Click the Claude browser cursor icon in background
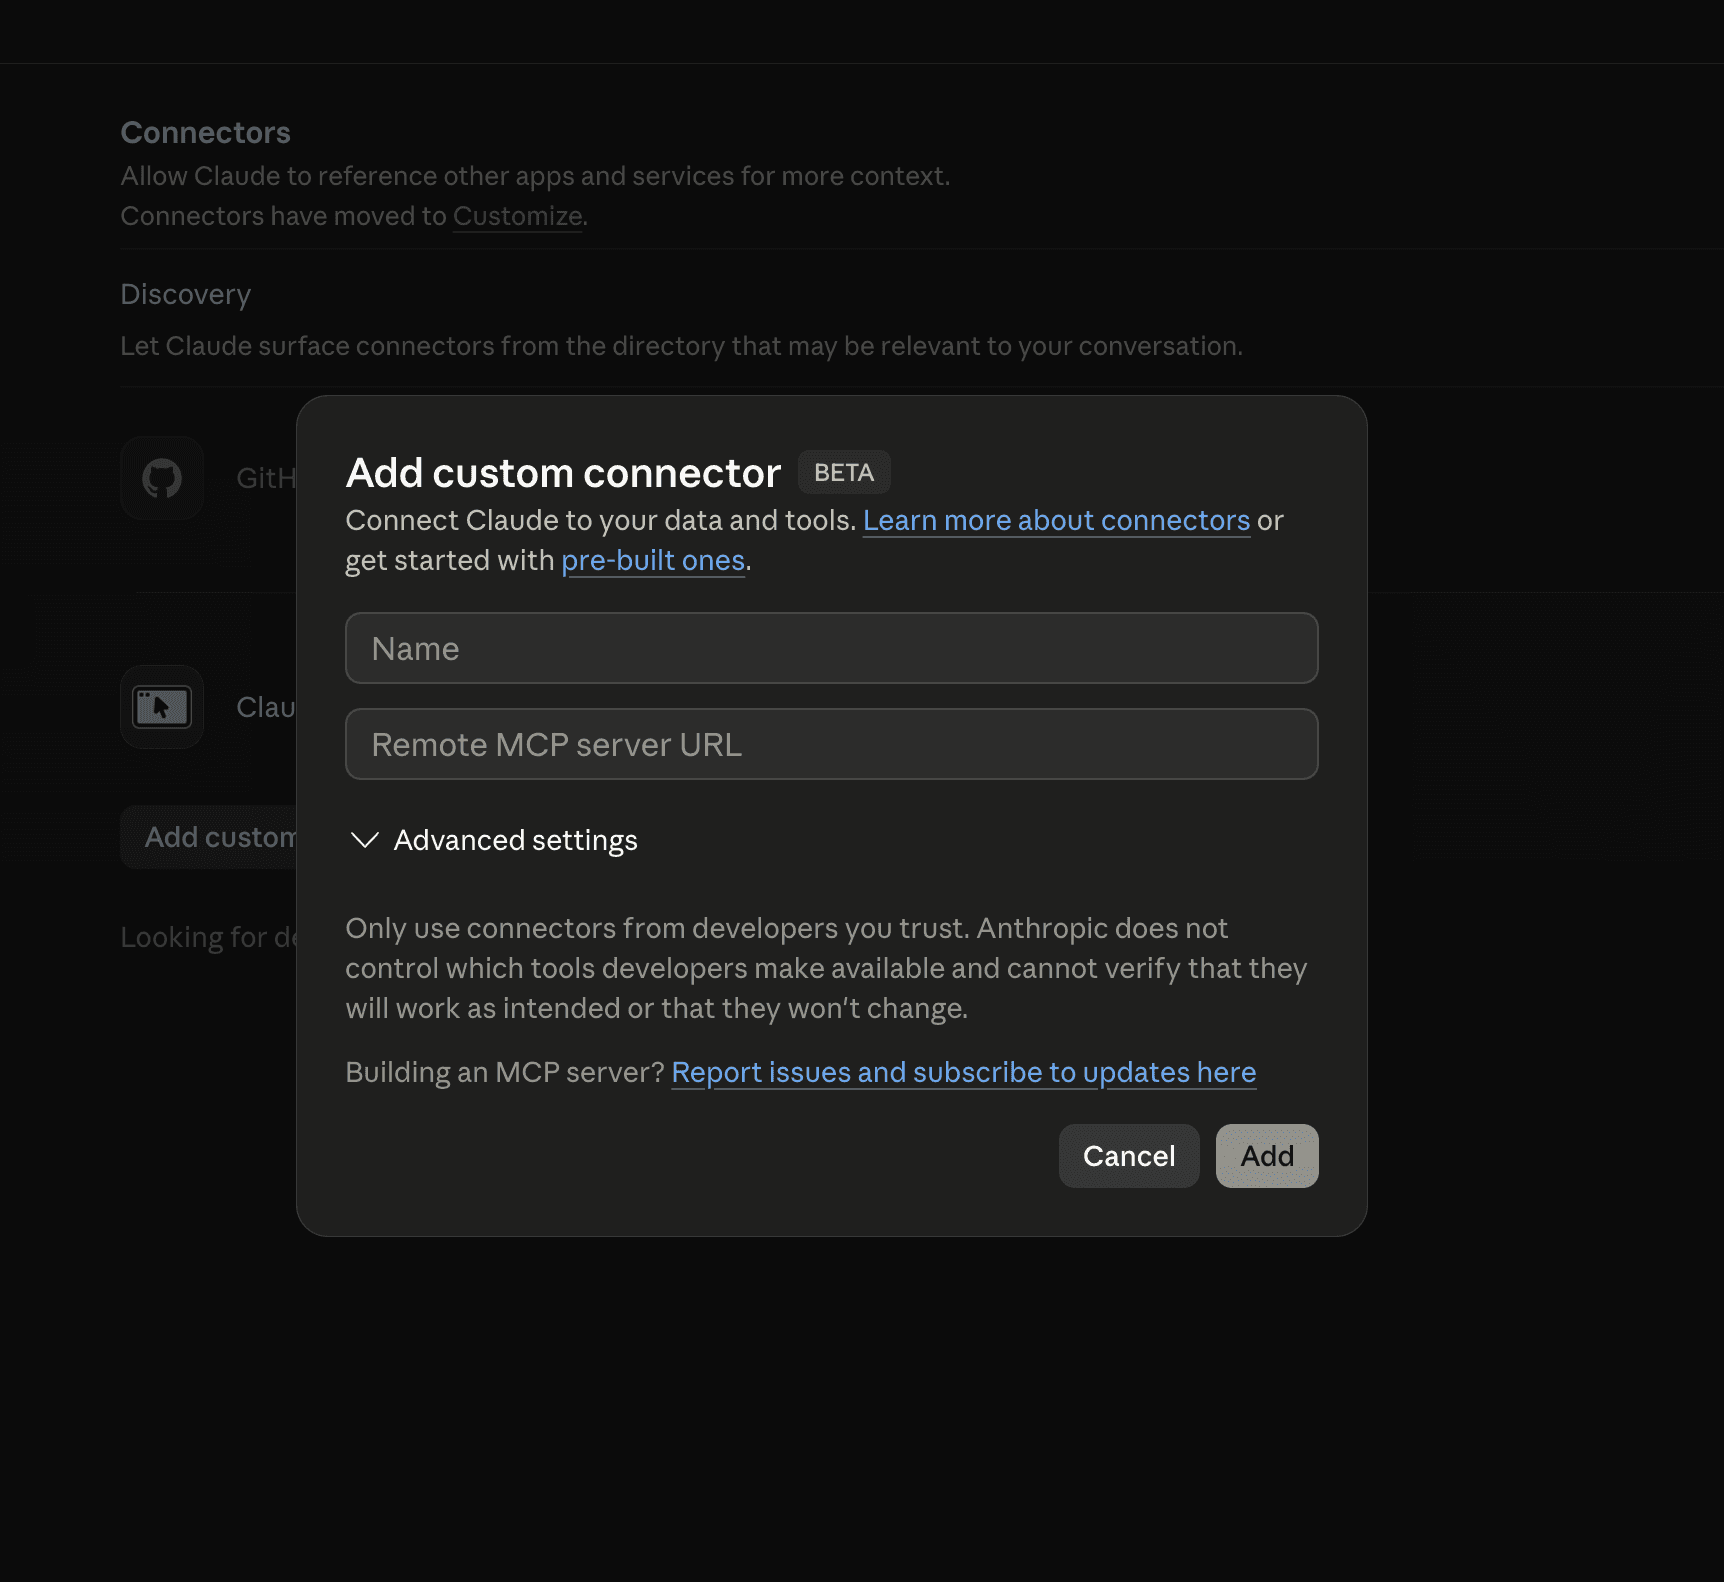Image resolution: width=1724 pixels, height=1582 pixels. pyautogui.click(x=162, y=707)
